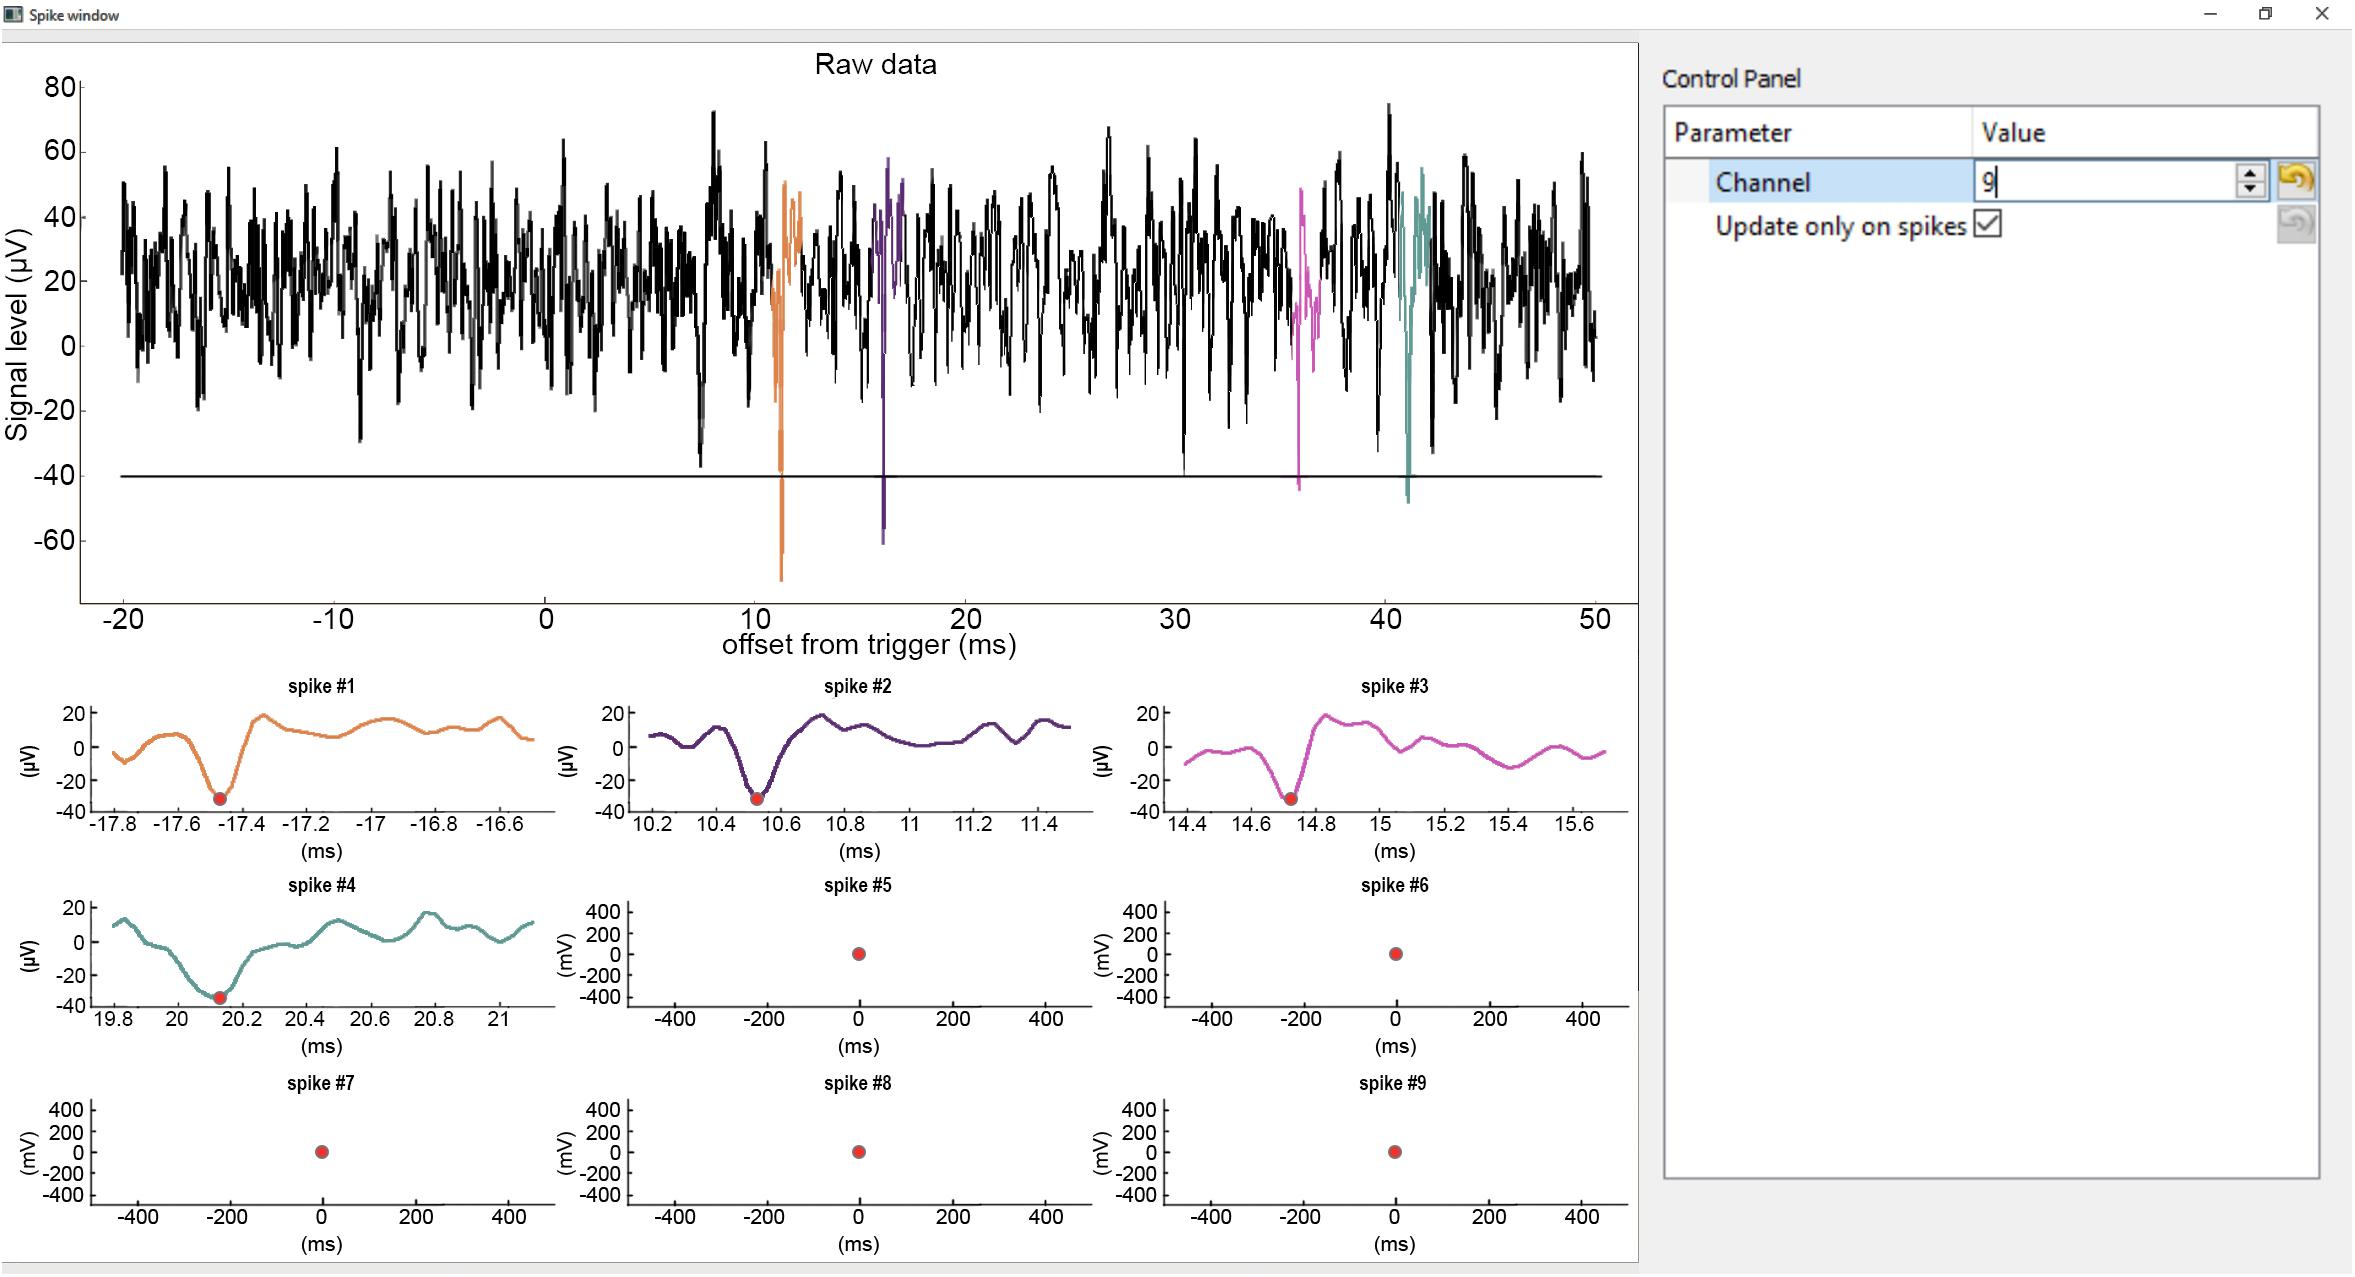Click the Raw data plot title

click(x=875, y=64)
